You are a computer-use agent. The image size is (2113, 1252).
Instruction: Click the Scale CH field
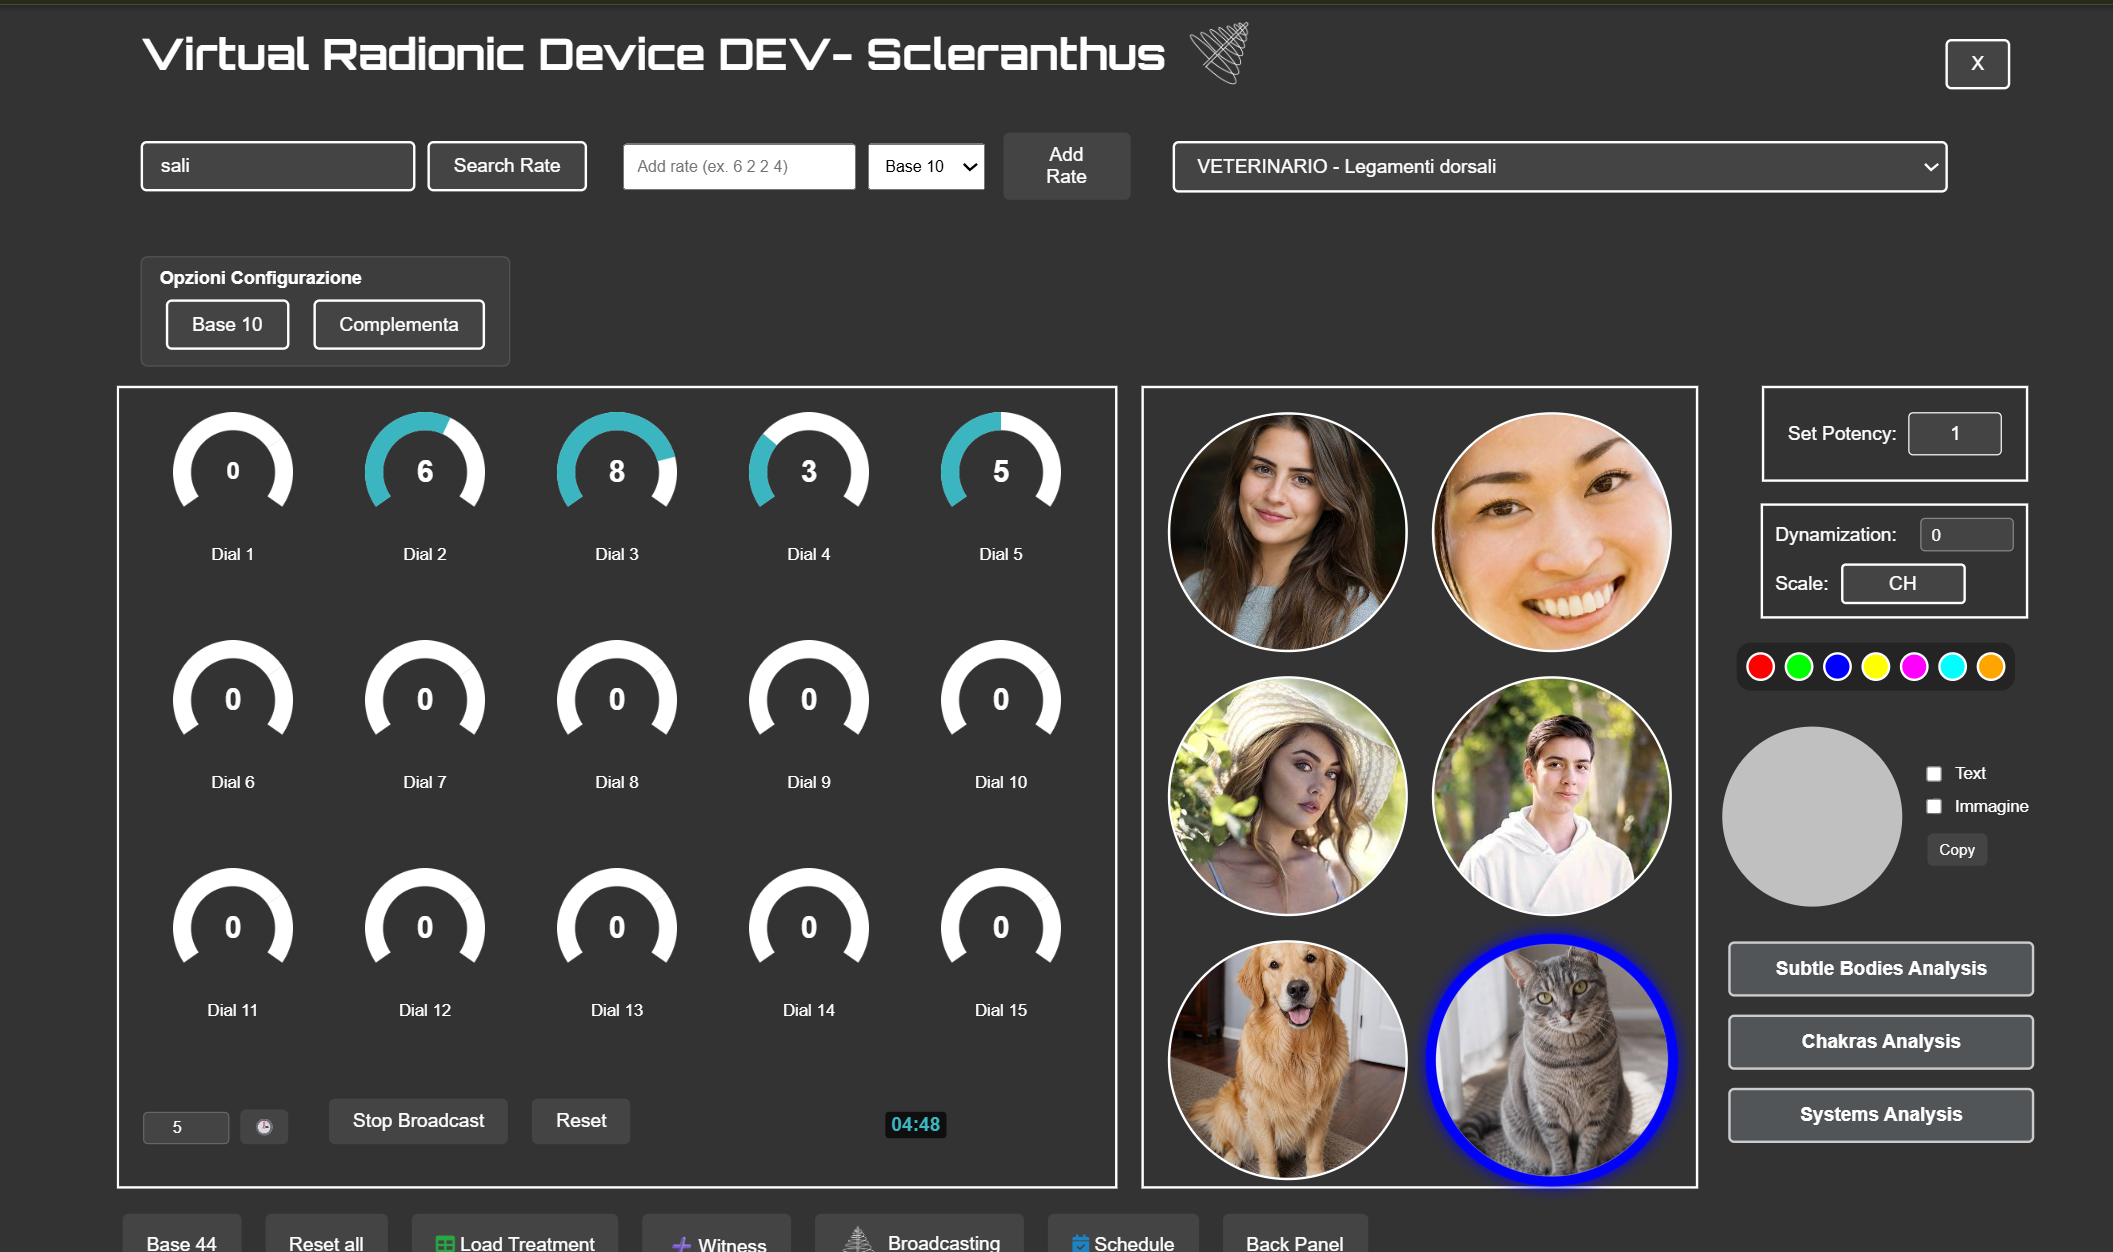click(1902, 584)
